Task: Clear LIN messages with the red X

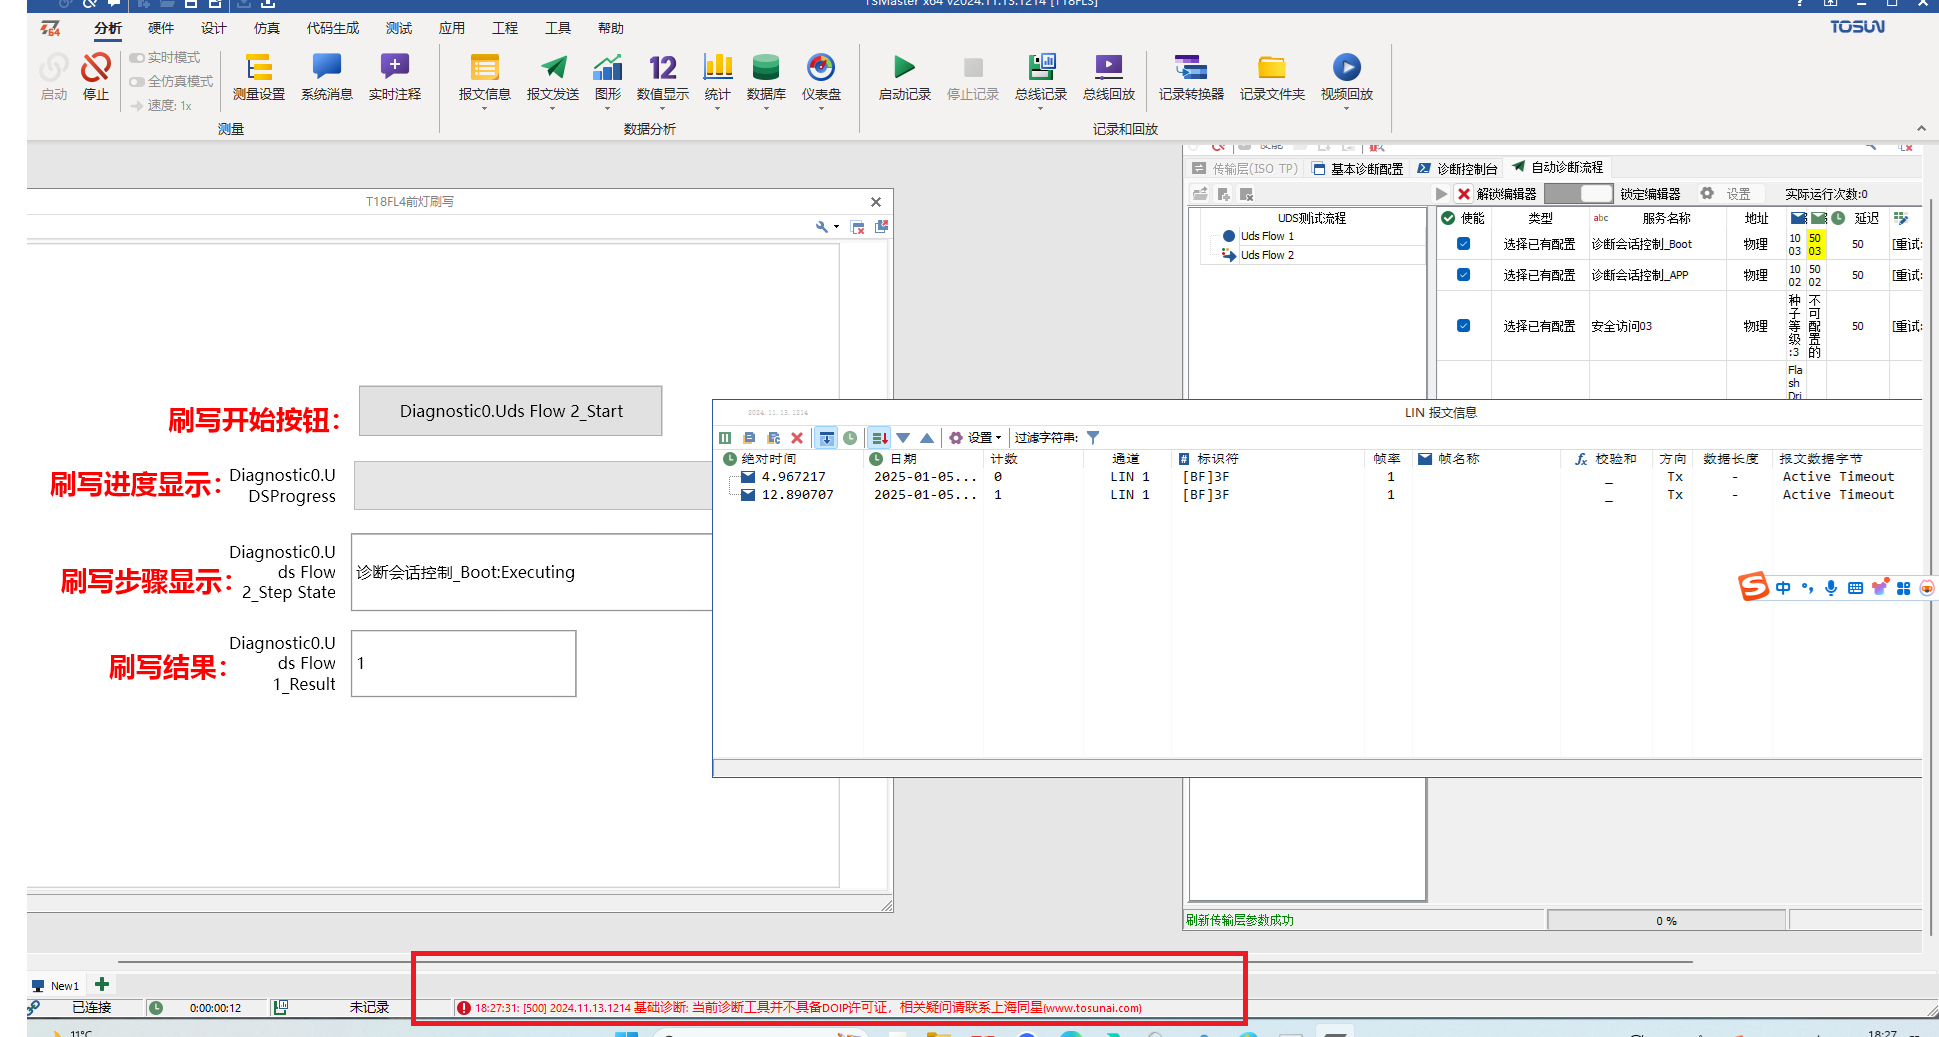Action: click(797, 438)
